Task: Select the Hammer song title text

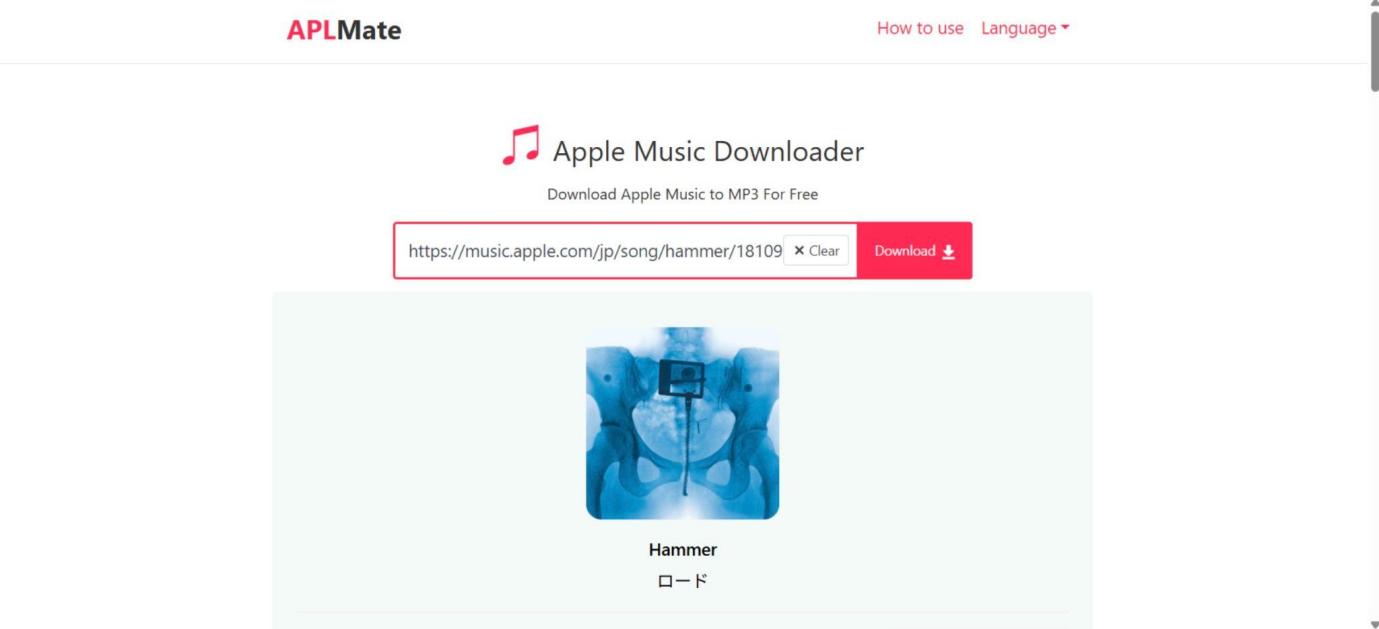Action: (683, 549)
